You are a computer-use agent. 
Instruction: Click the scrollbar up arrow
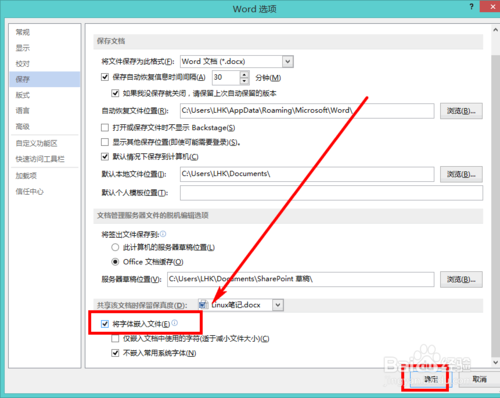pyautogui.click(x=495, y=30)
